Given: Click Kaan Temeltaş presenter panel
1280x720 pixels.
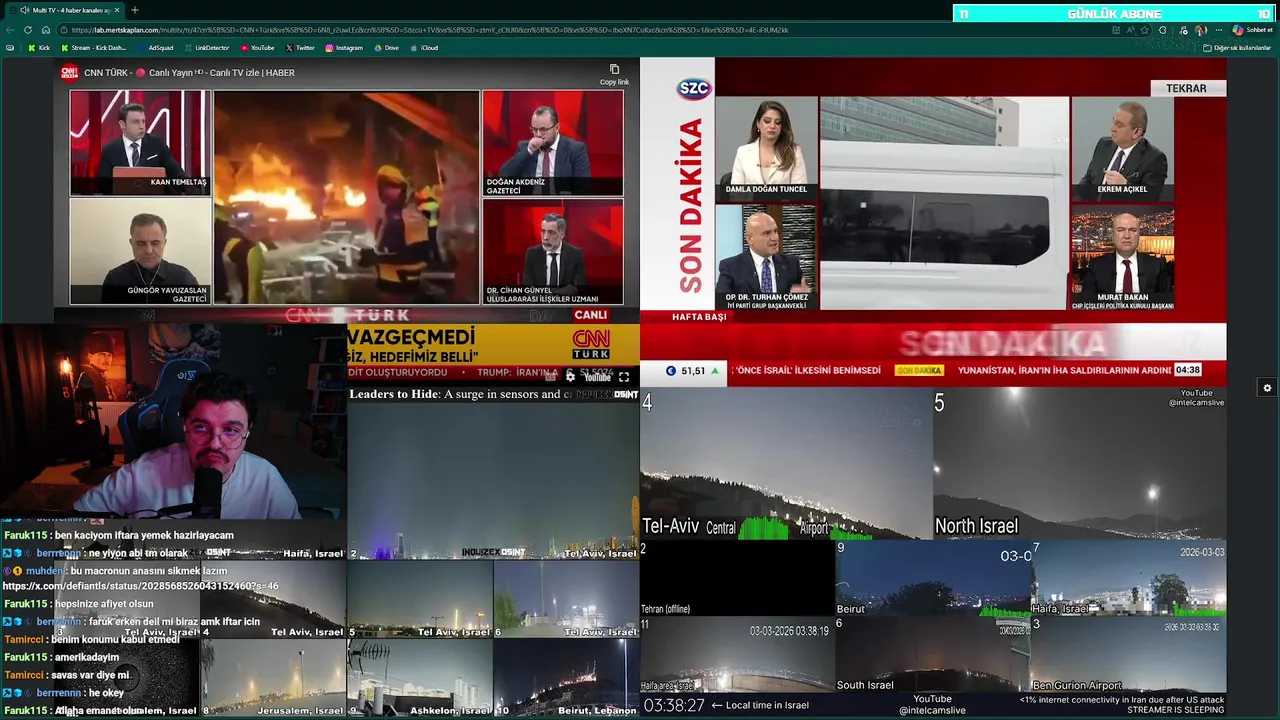Looking at the screenshot, I should (140, 142).
